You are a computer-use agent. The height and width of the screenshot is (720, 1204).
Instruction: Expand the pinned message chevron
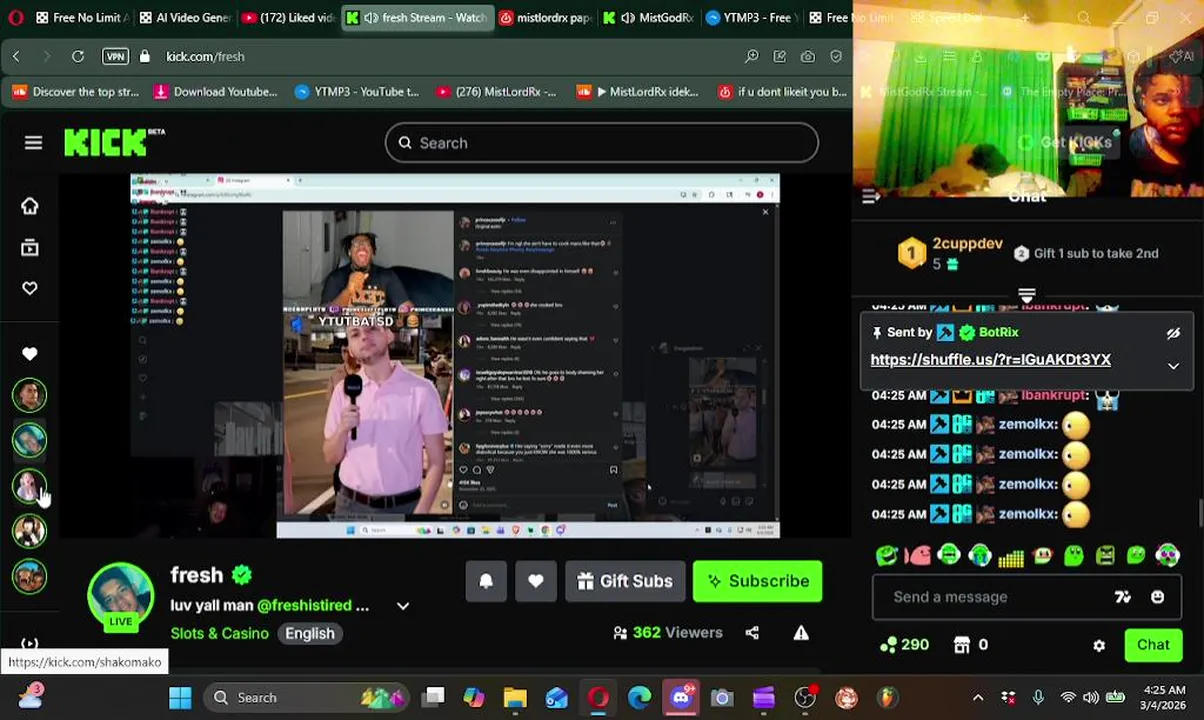[1173, 366]
